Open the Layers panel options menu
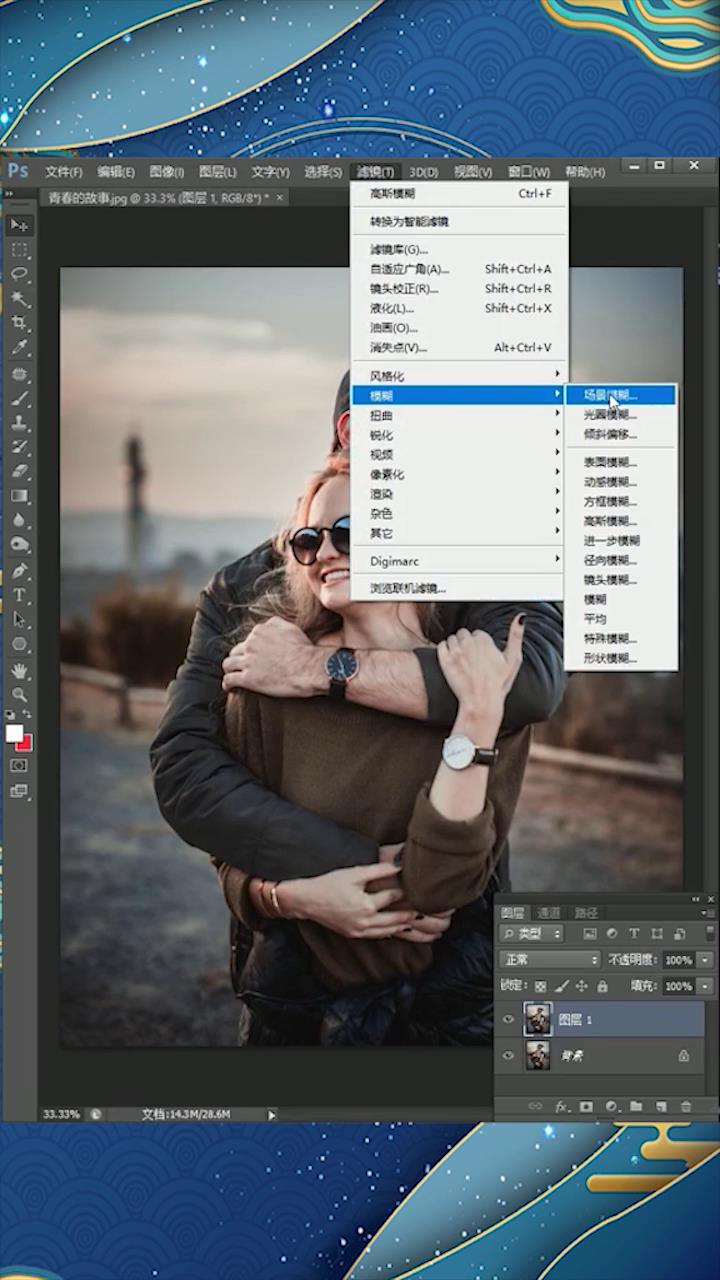The width and height of the screenshot is (720, 1280). (707, 913)
